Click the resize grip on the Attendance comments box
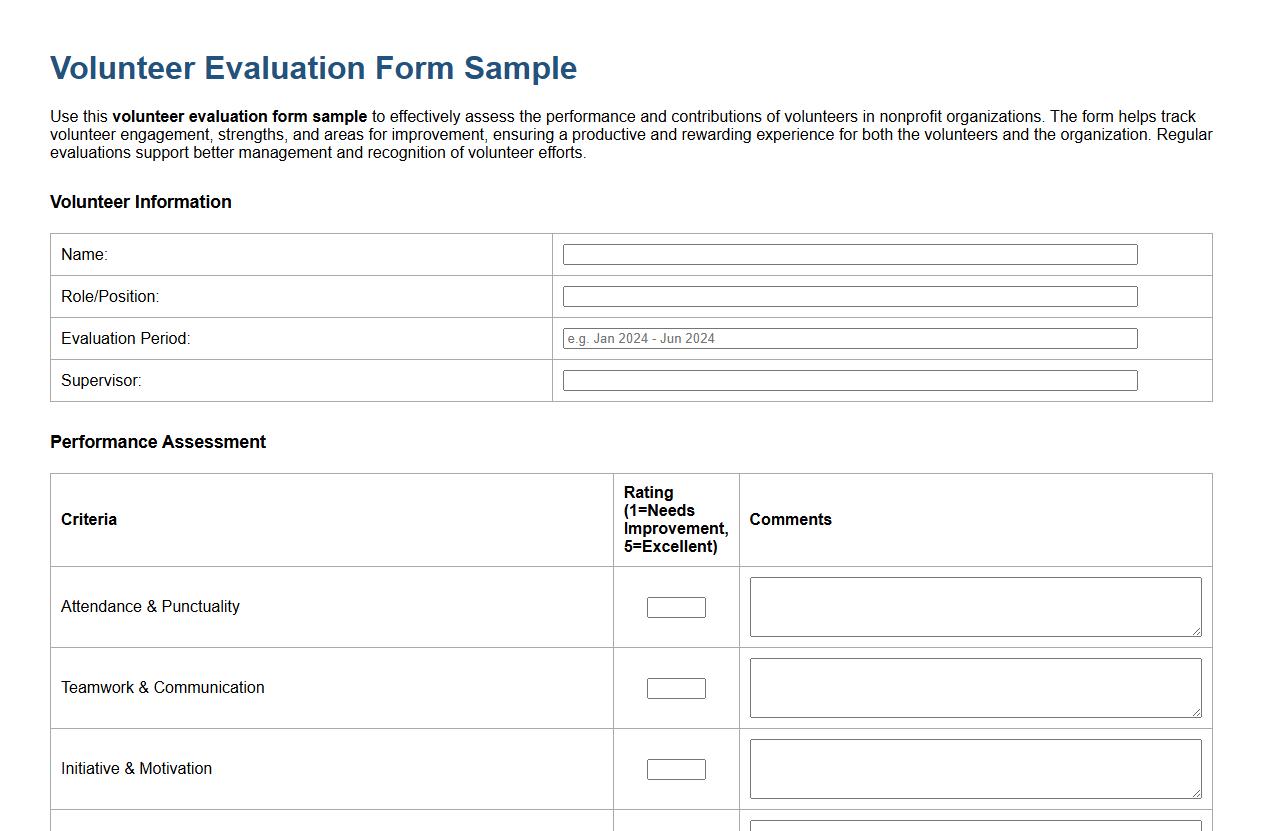Image resolution: width=1263 pixels, height=831 pixels. (x=1196, y=632)
